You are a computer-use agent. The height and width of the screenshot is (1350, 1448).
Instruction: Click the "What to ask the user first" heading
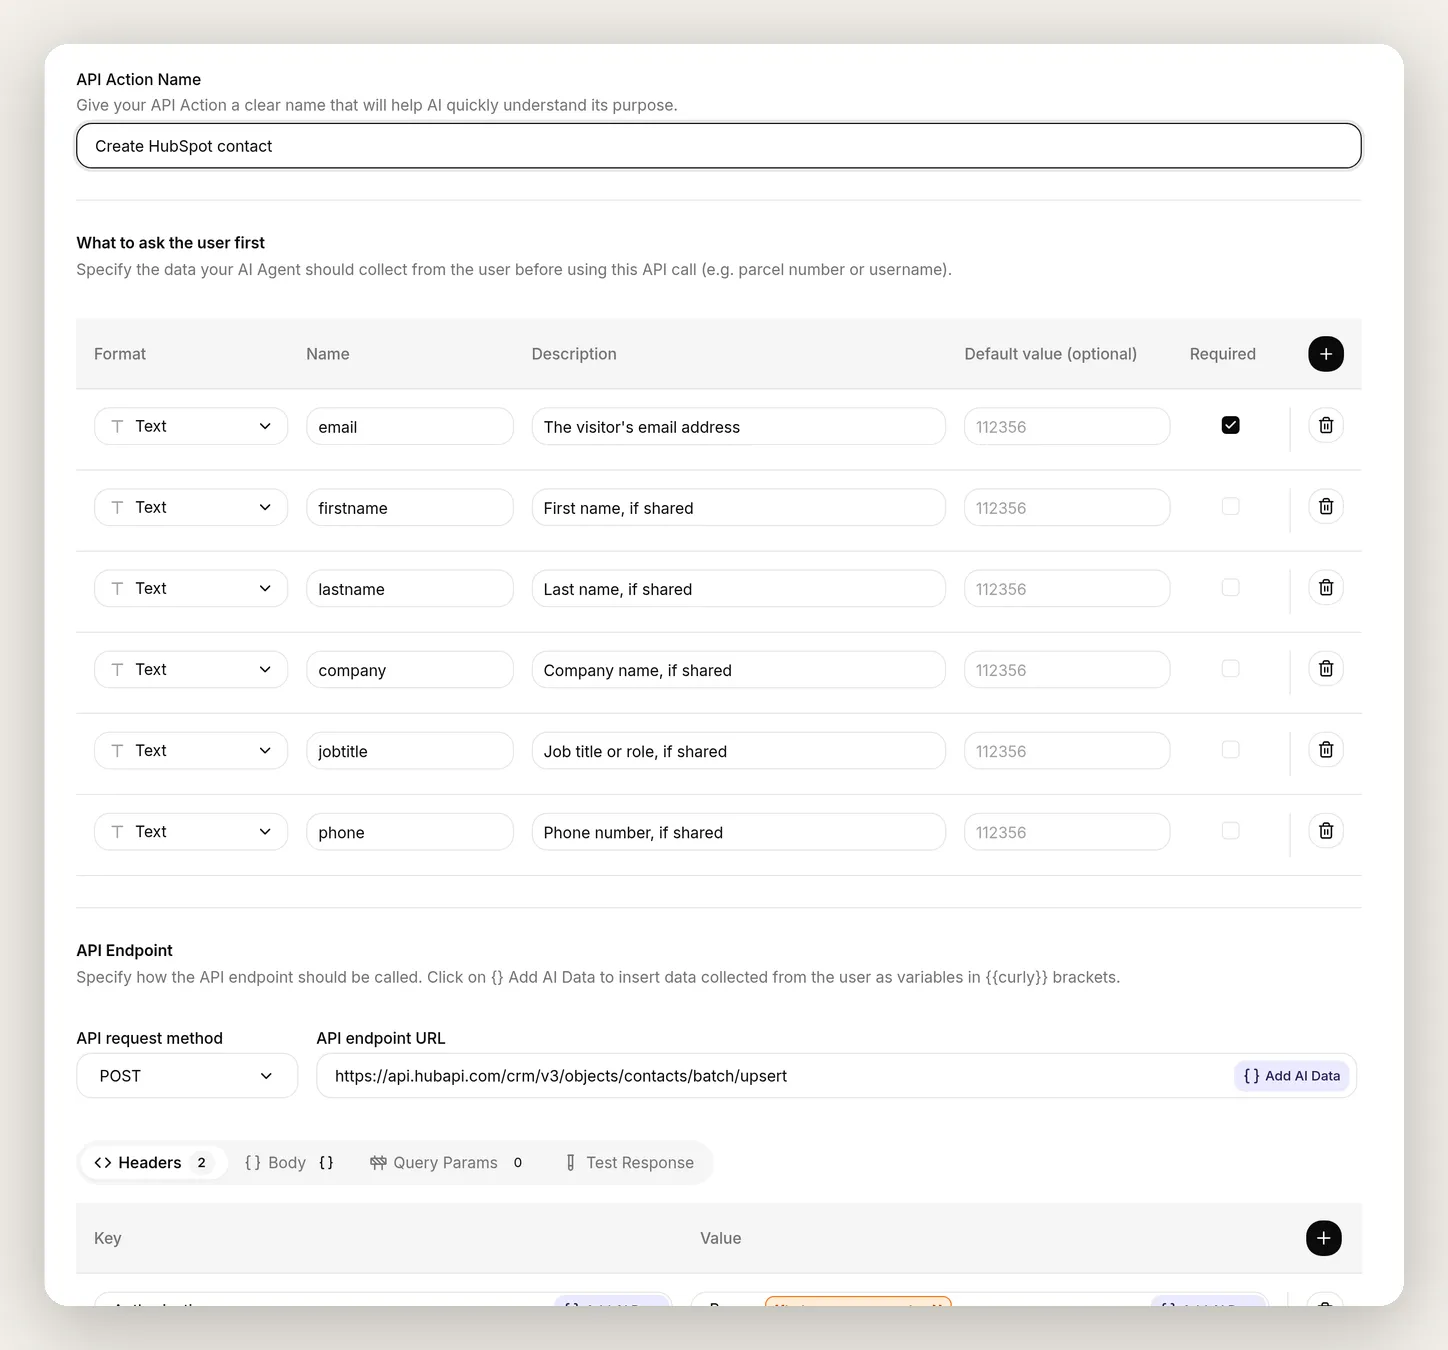click(x=170, y=243)
